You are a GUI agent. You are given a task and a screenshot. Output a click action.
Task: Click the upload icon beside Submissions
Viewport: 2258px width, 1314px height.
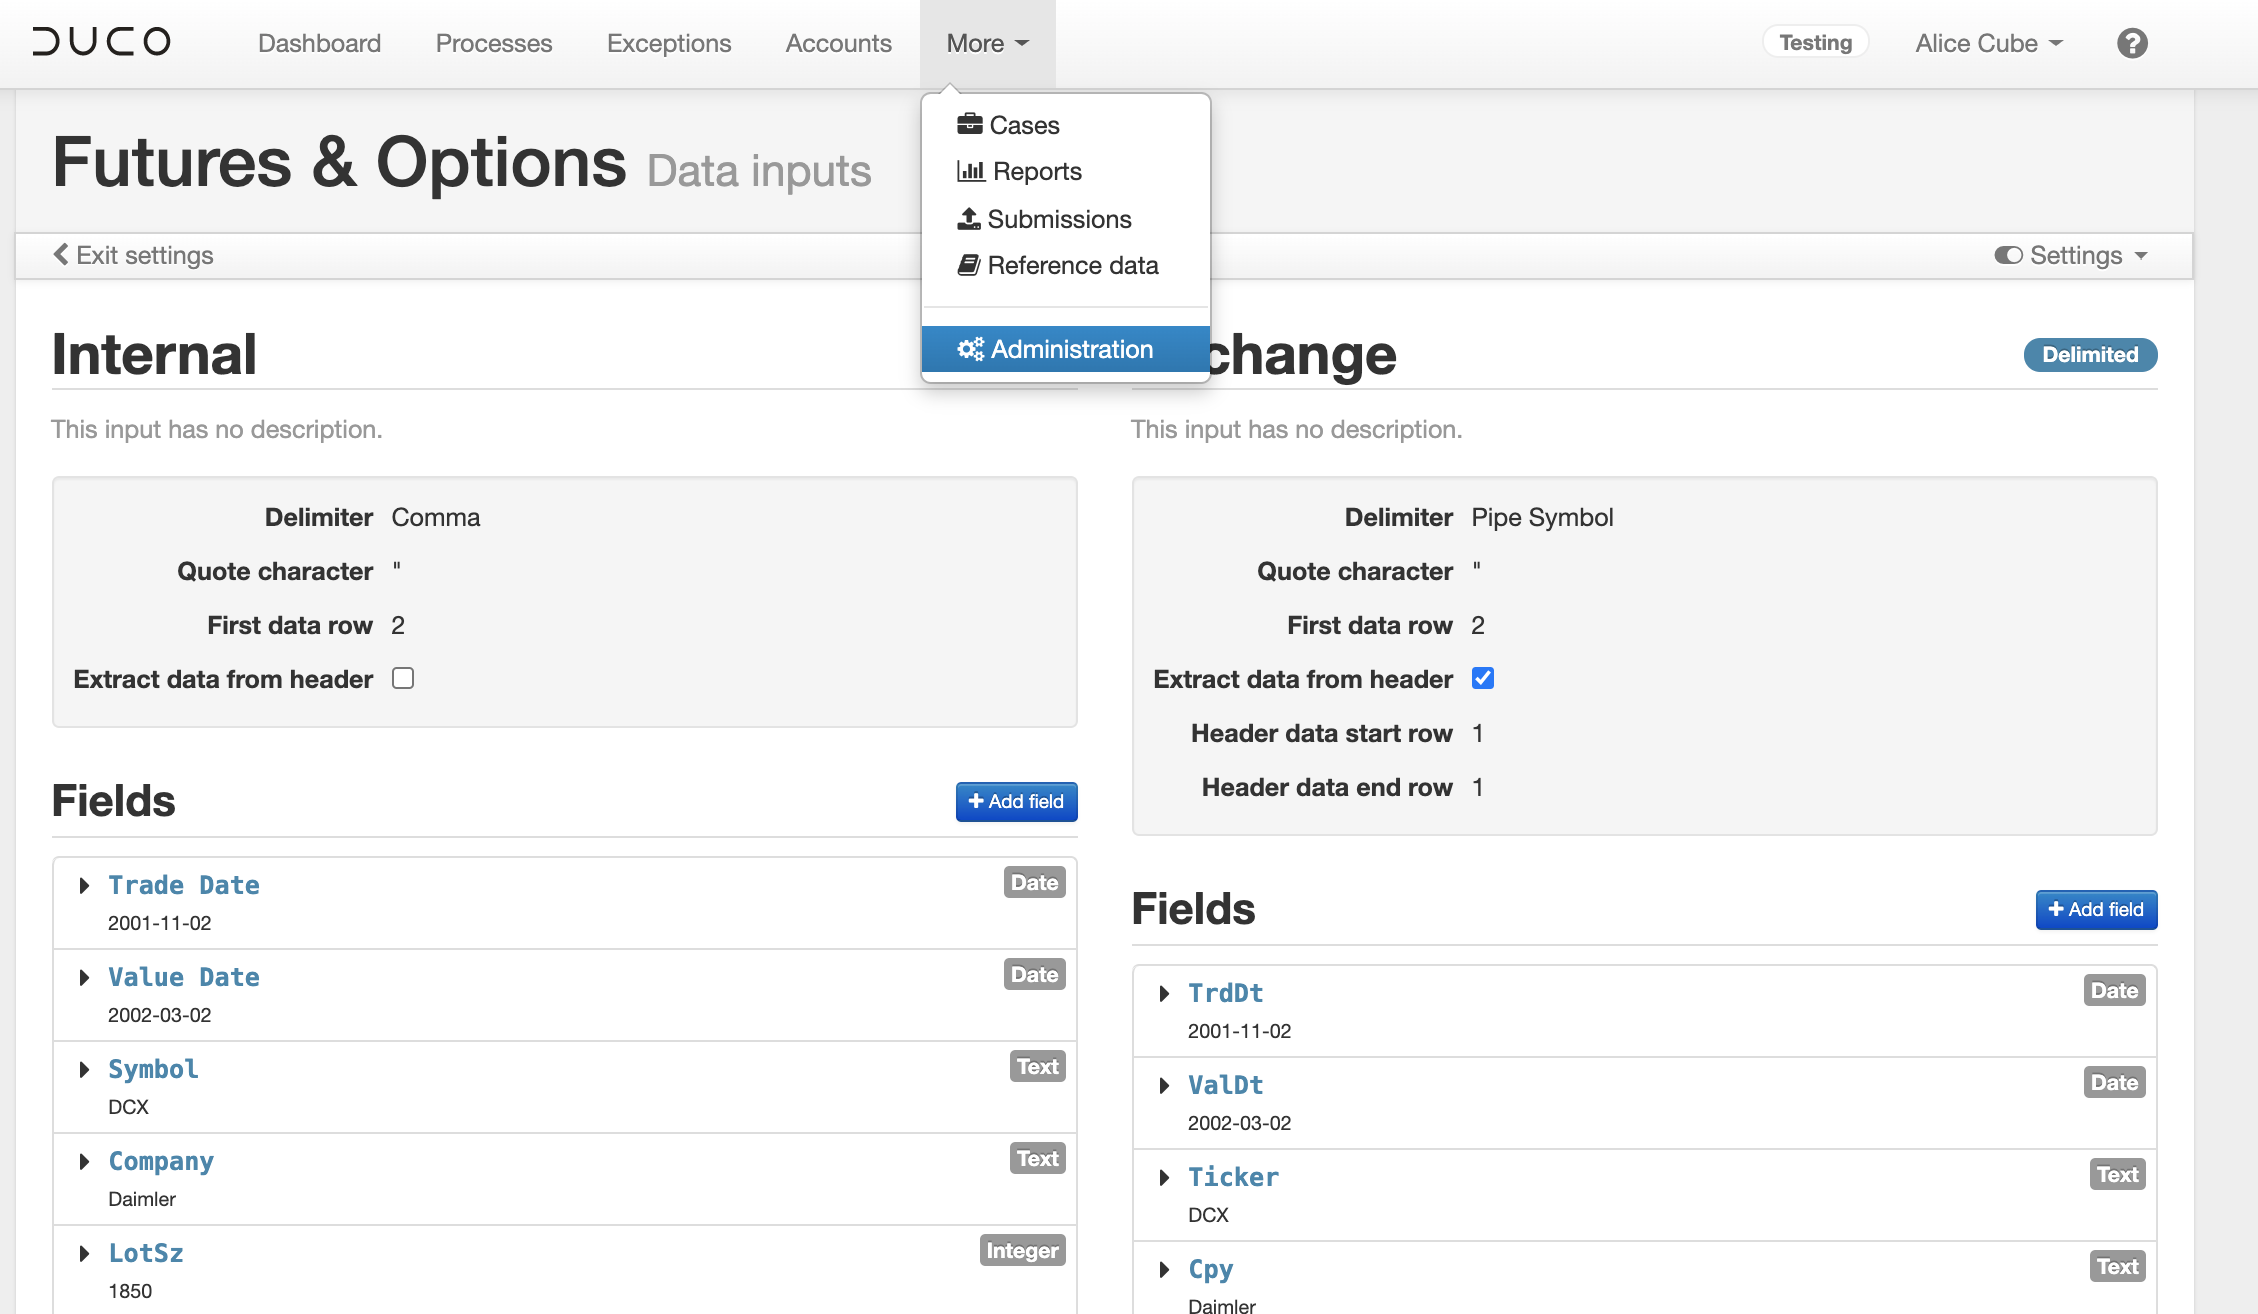[x=968, y=218]
